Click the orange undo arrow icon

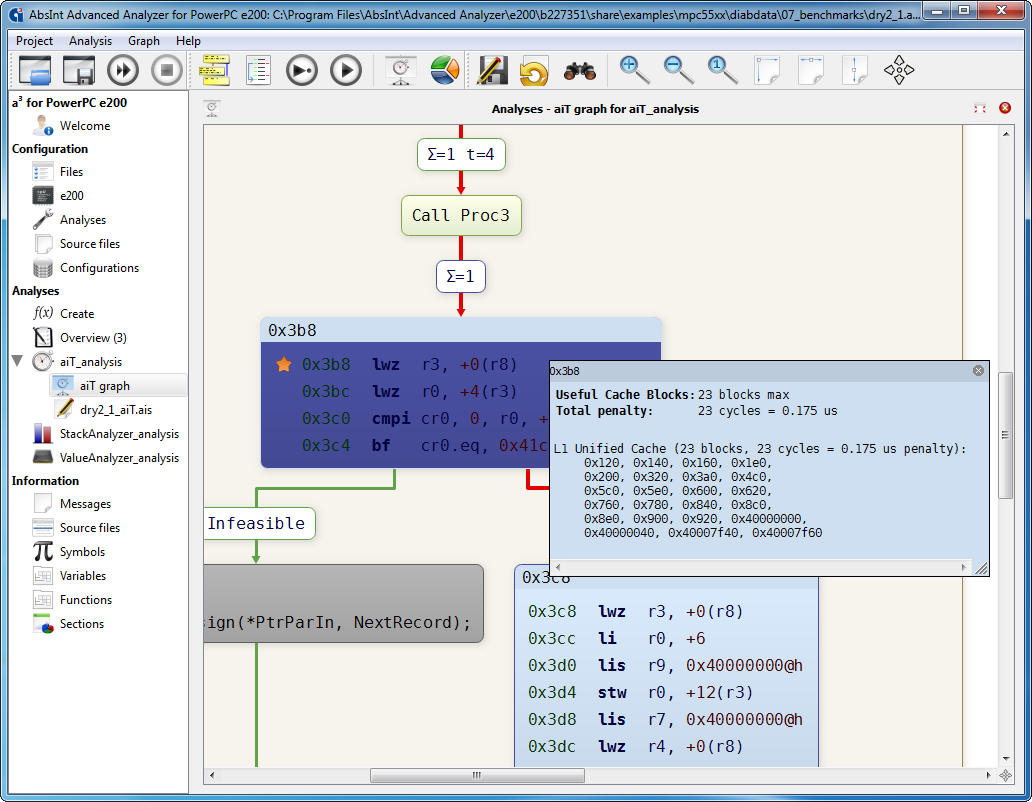[534, 70]
